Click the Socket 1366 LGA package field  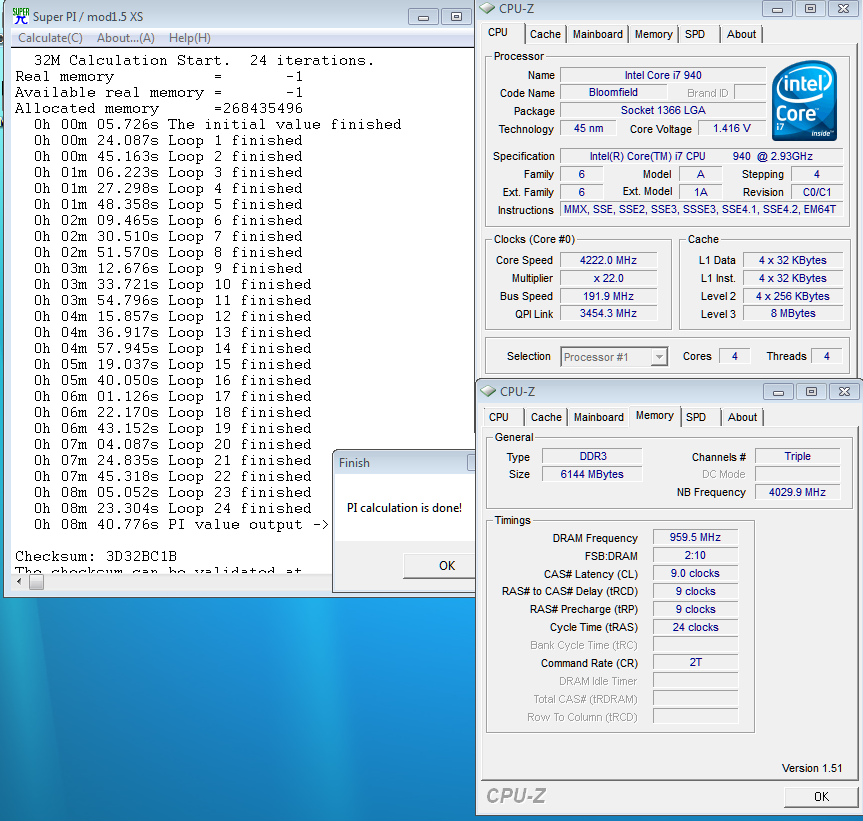click(663, 110)
